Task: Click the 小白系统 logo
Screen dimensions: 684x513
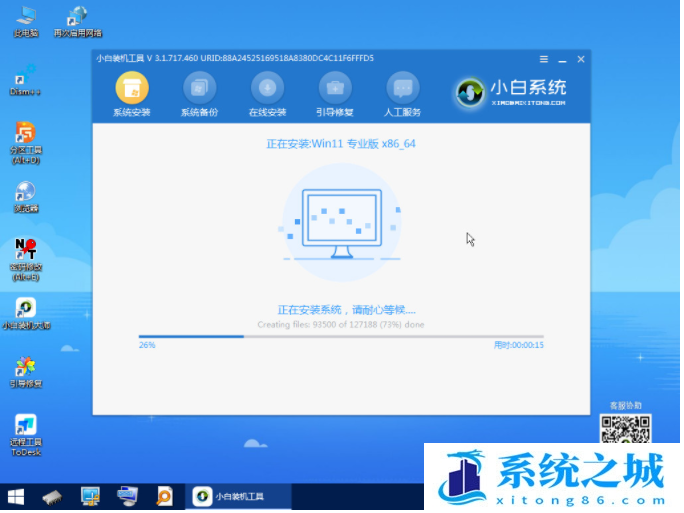Action: 511,92
